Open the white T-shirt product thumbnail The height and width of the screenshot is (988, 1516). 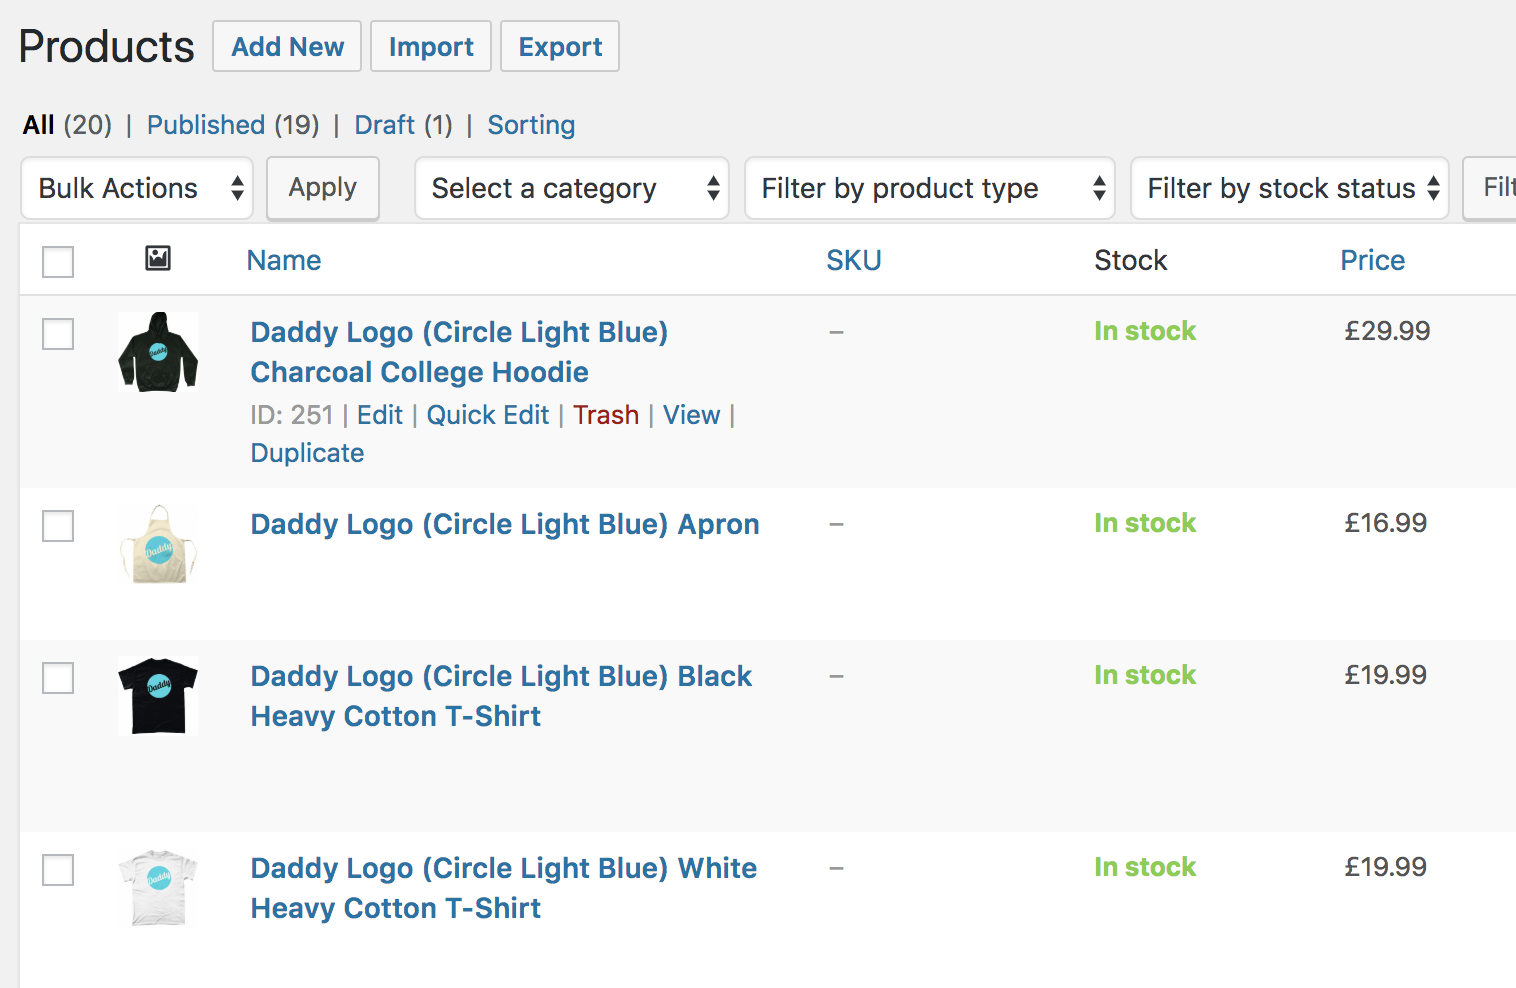click(x=158, y=888)
